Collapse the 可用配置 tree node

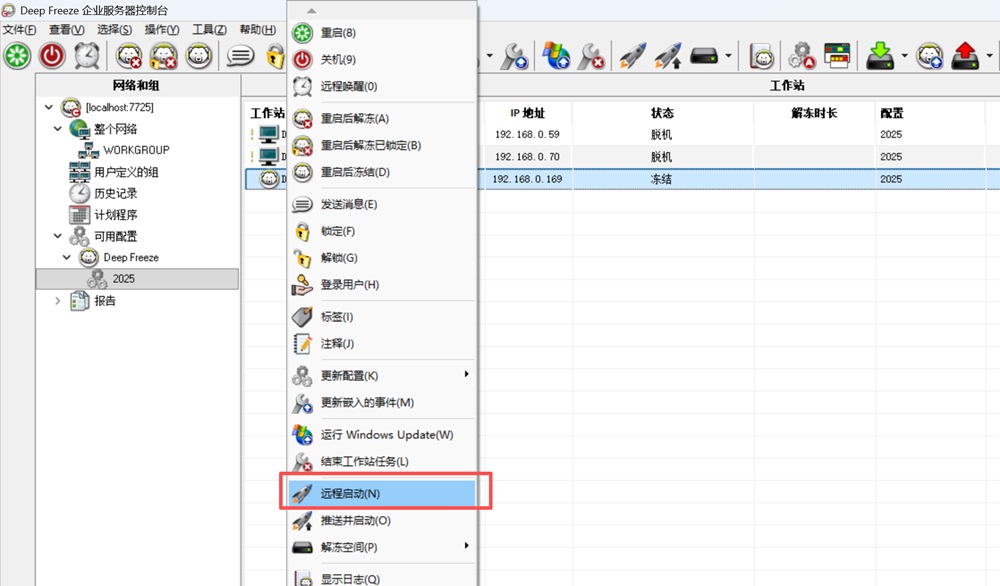58,236
